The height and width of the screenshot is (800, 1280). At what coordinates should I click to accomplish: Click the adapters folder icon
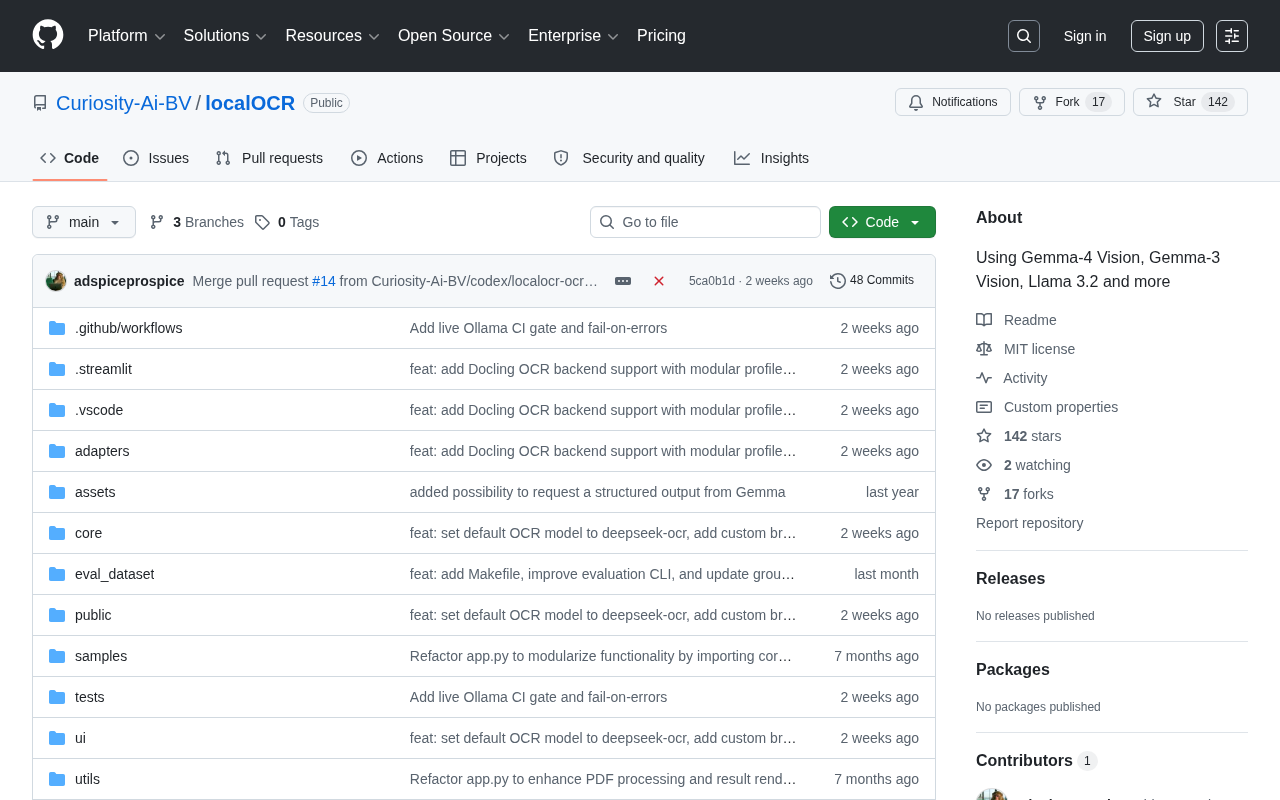[x=57, y=451]
